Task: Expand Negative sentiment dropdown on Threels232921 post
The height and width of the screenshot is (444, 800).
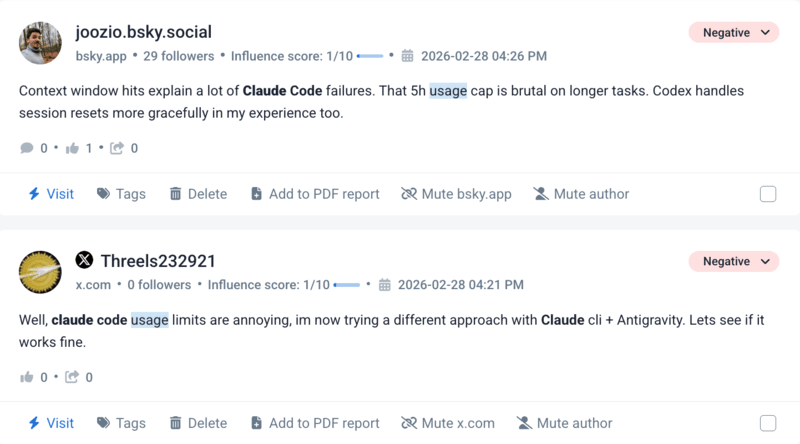Action: coord(734,261)
